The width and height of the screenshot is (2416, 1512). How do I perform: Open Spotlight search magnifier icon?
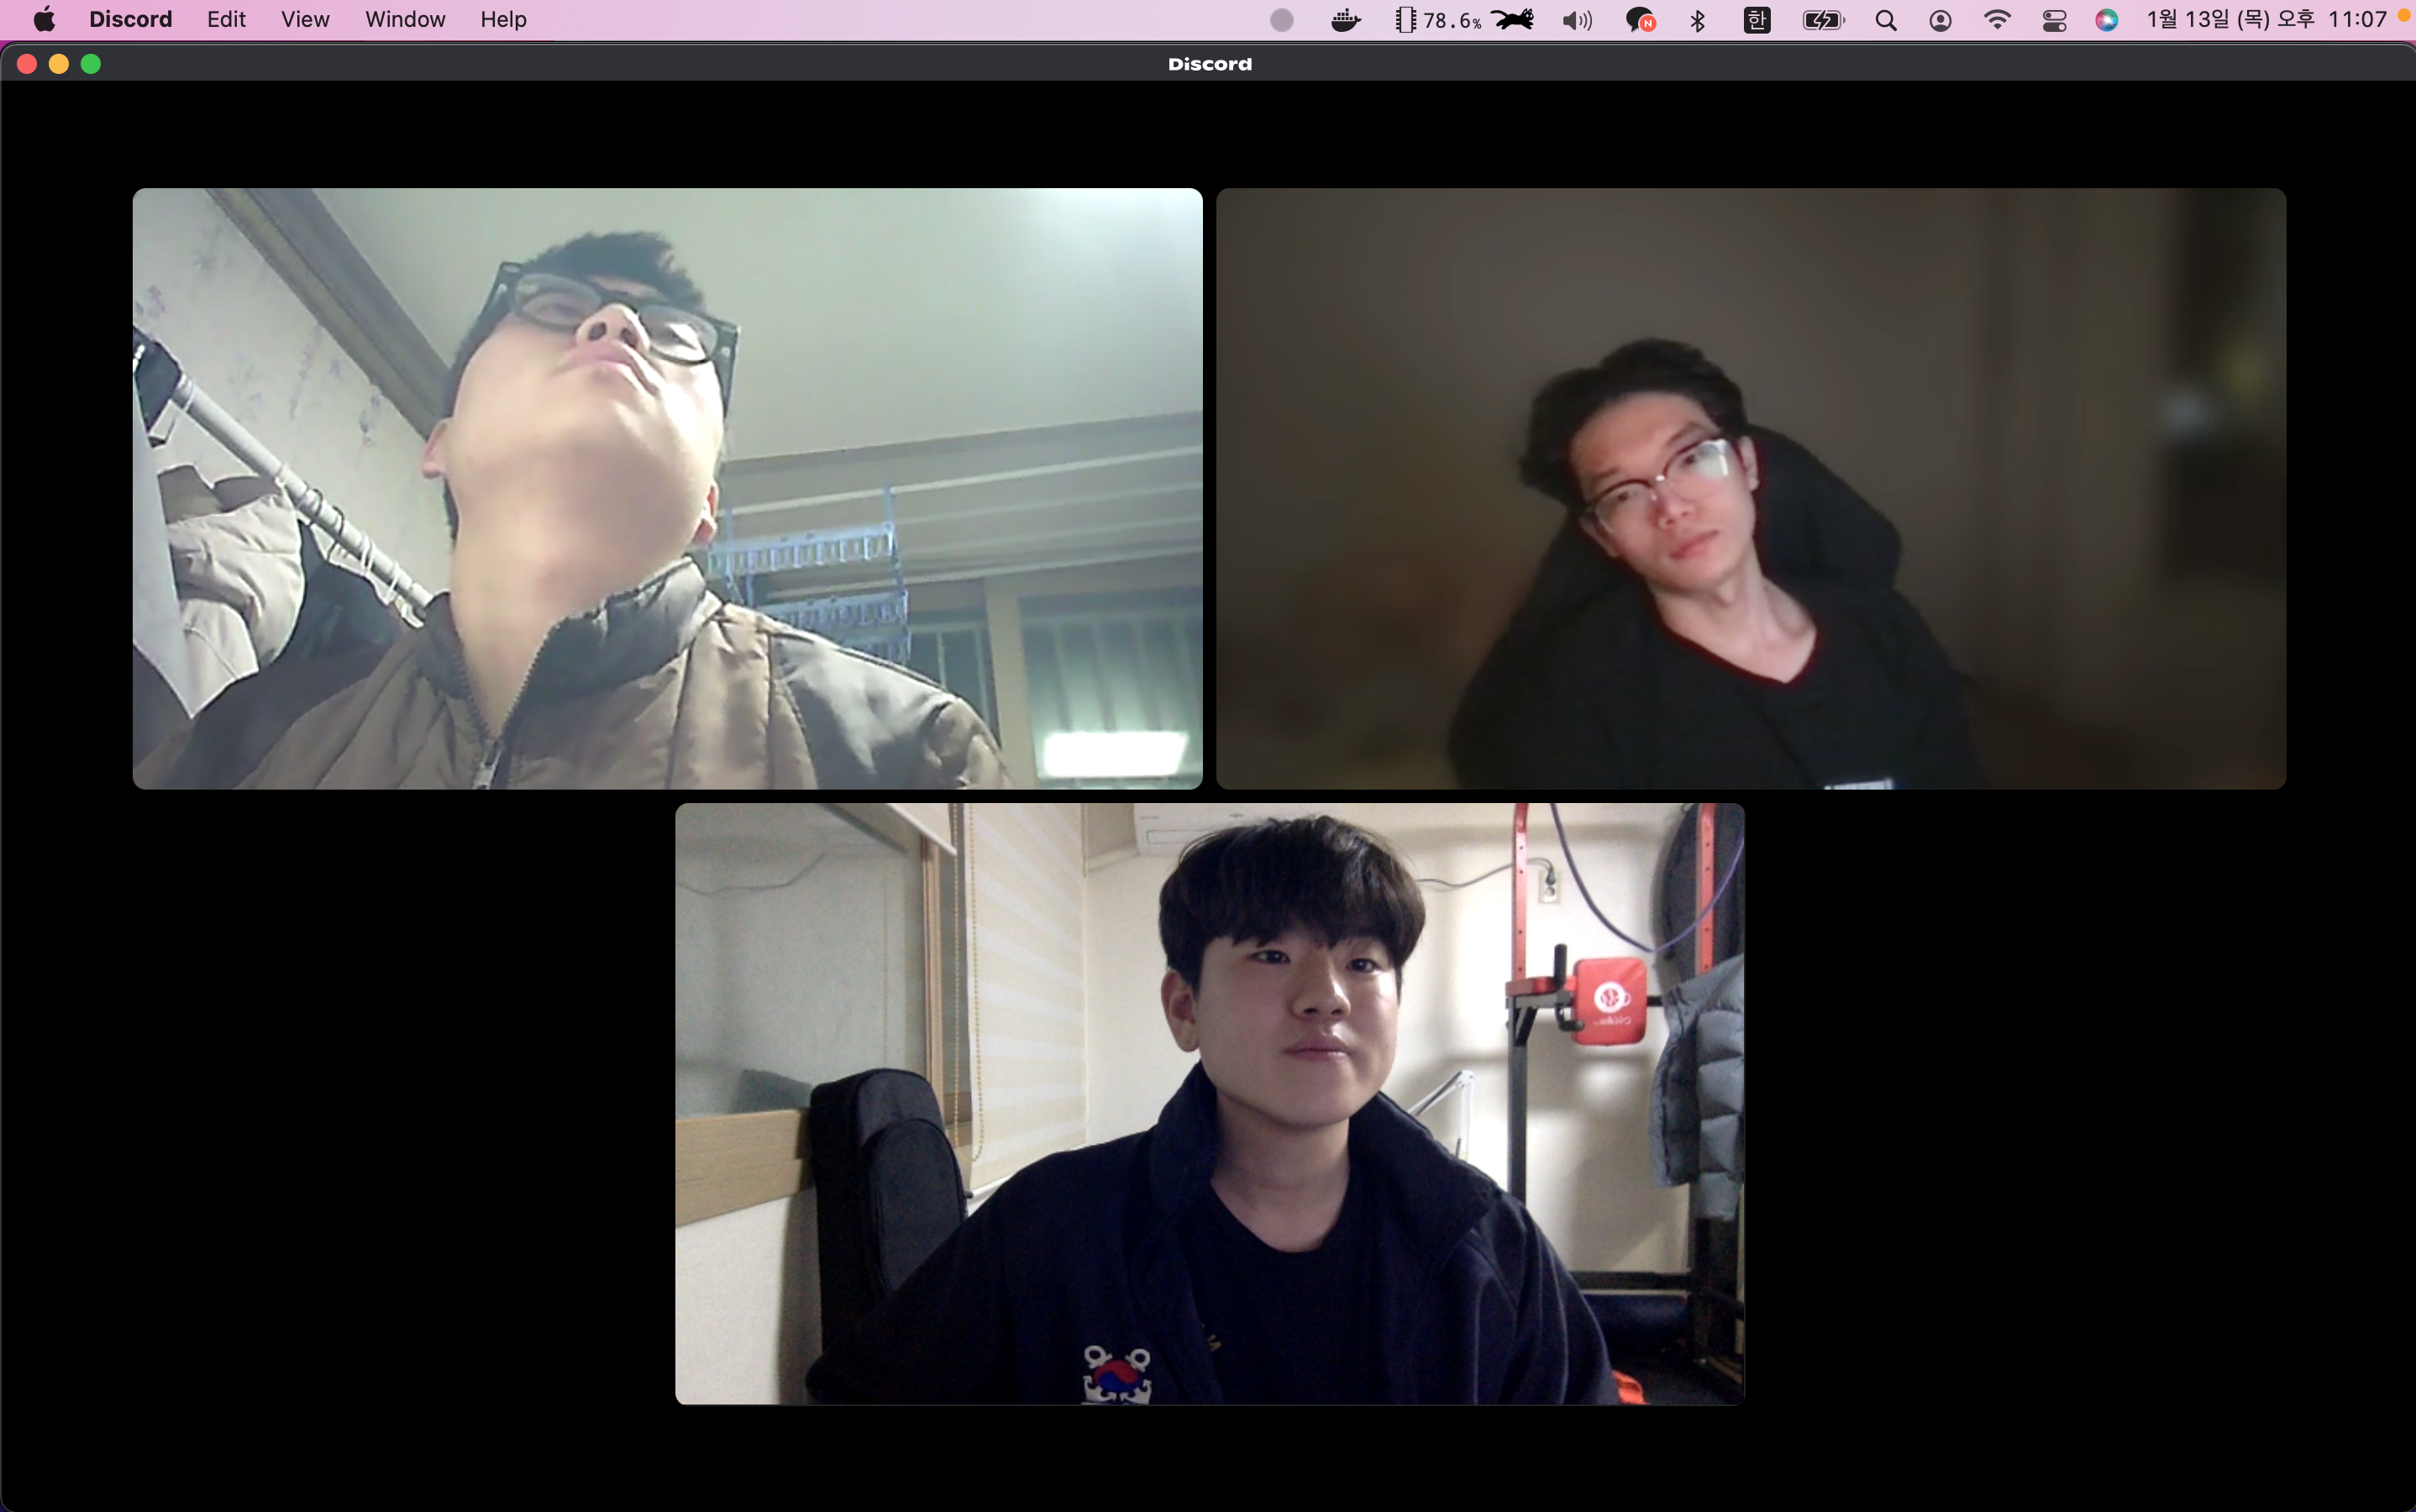[x=1886, y=20]
